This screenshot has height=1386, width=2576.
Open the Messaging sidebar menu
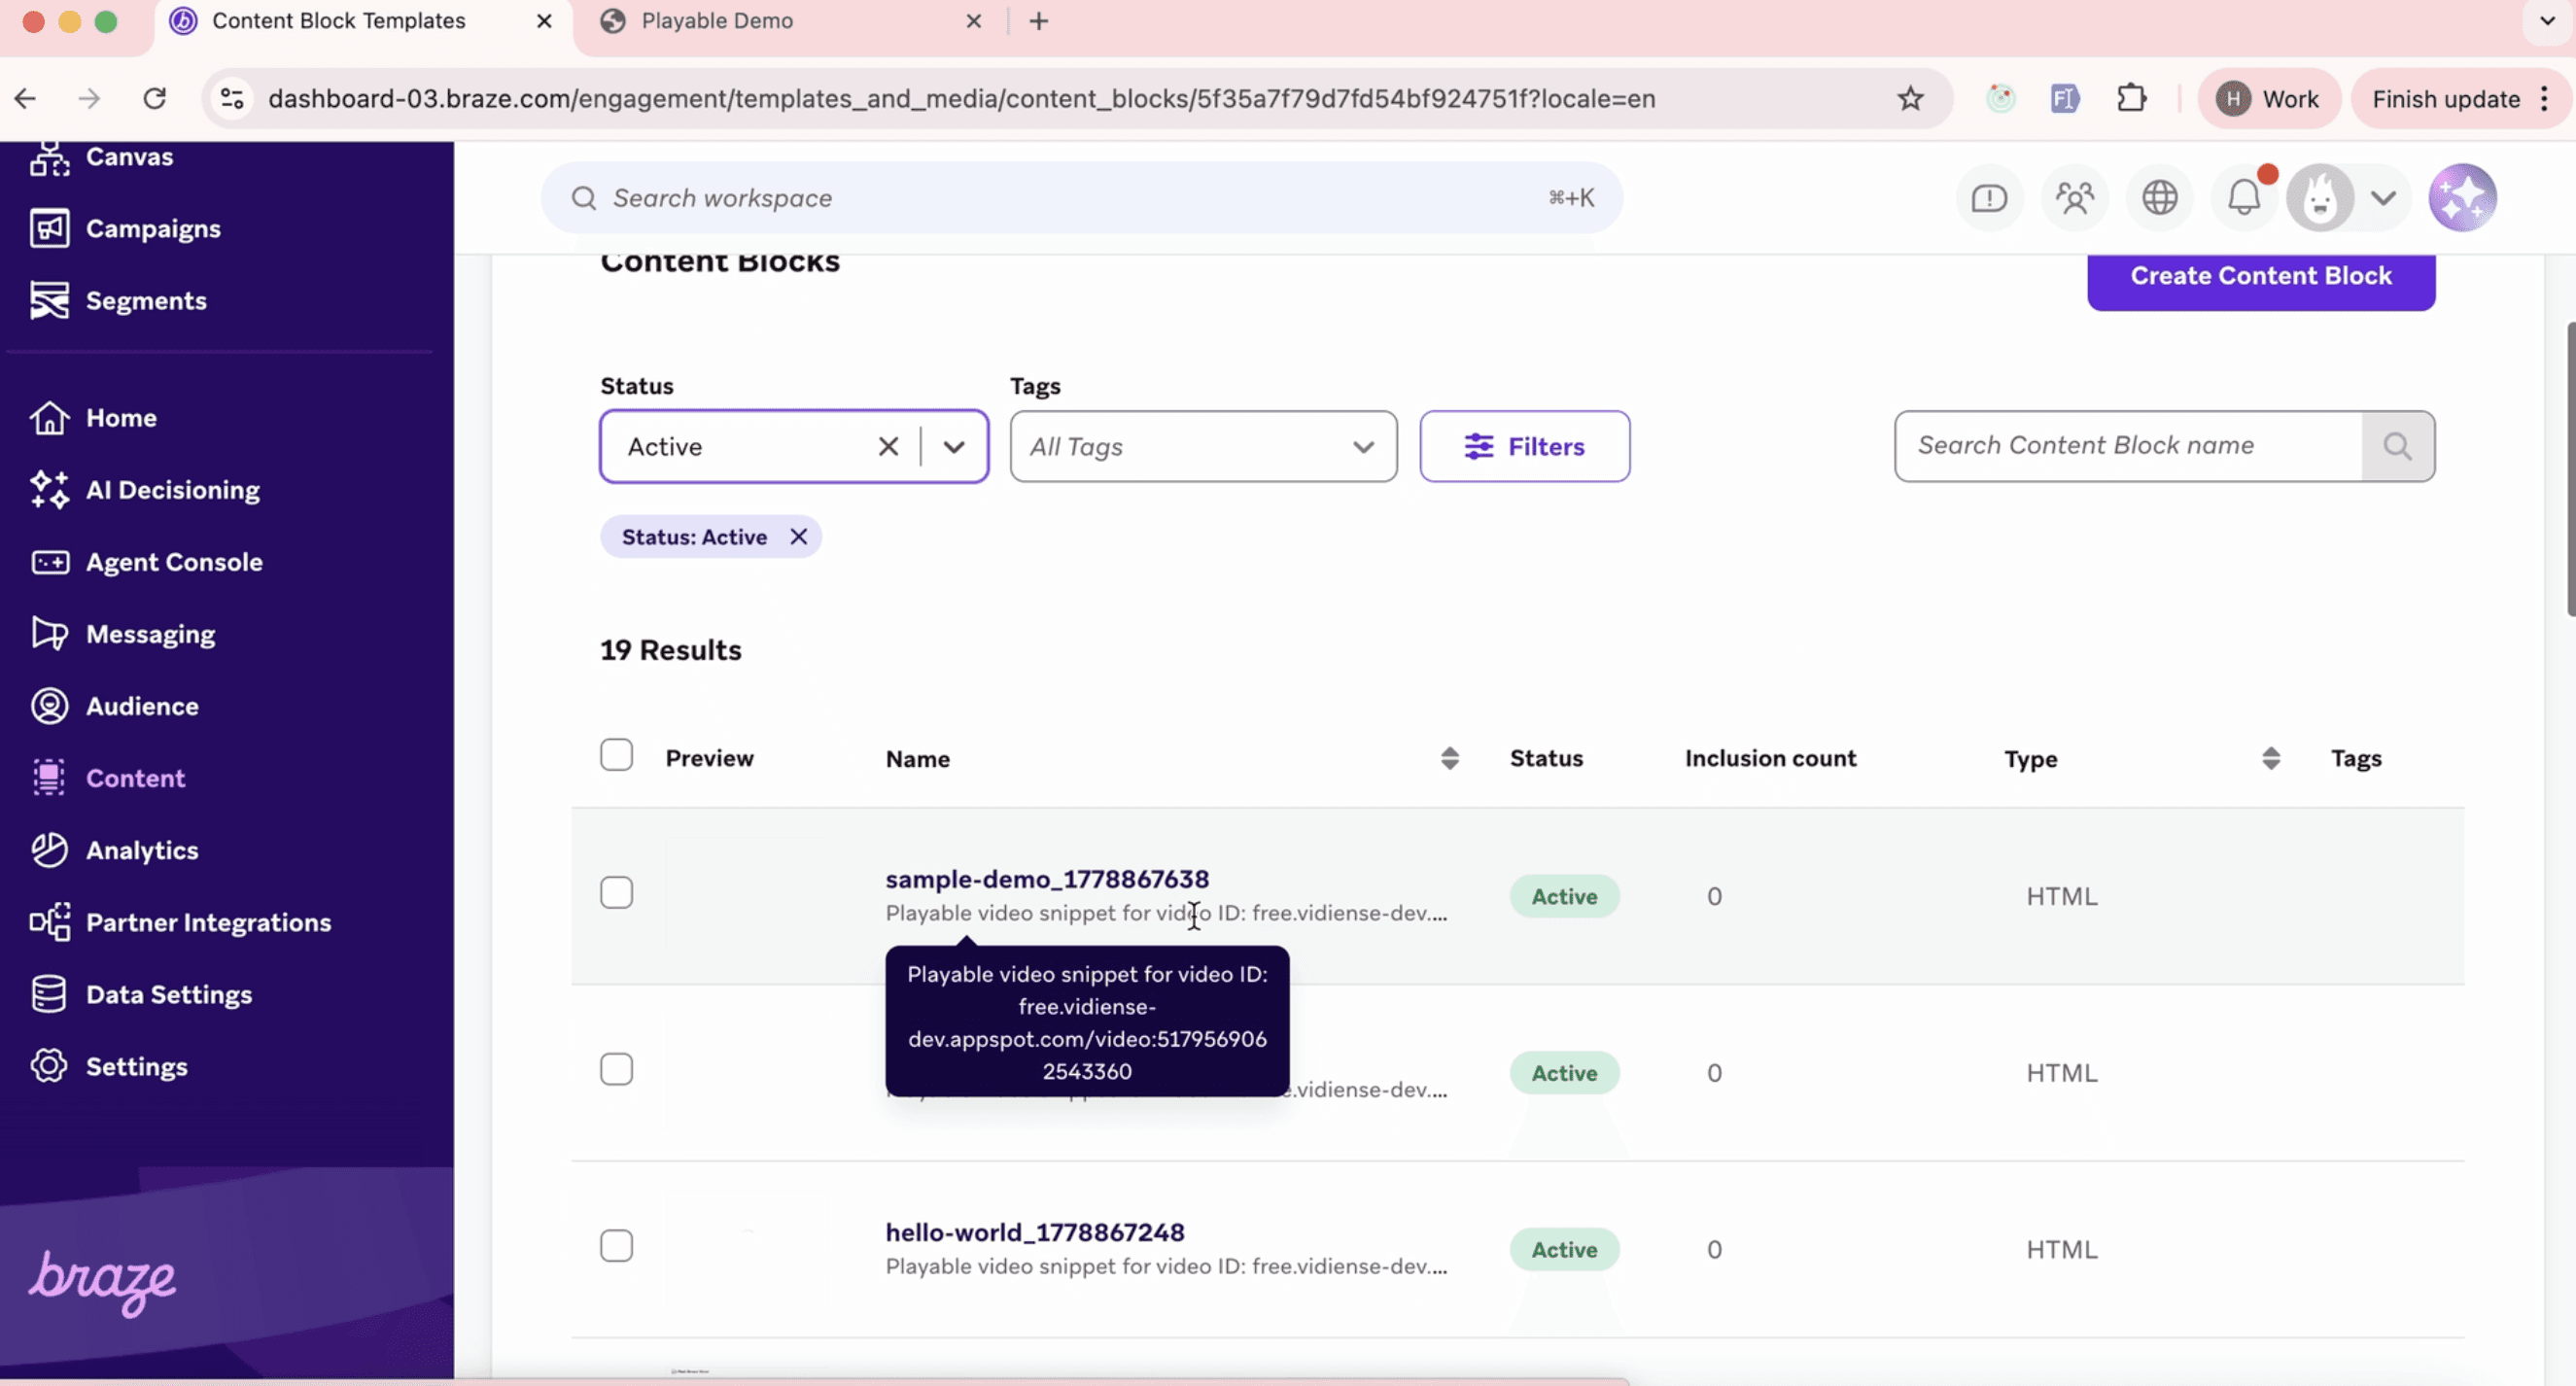[x=122, y=634]
